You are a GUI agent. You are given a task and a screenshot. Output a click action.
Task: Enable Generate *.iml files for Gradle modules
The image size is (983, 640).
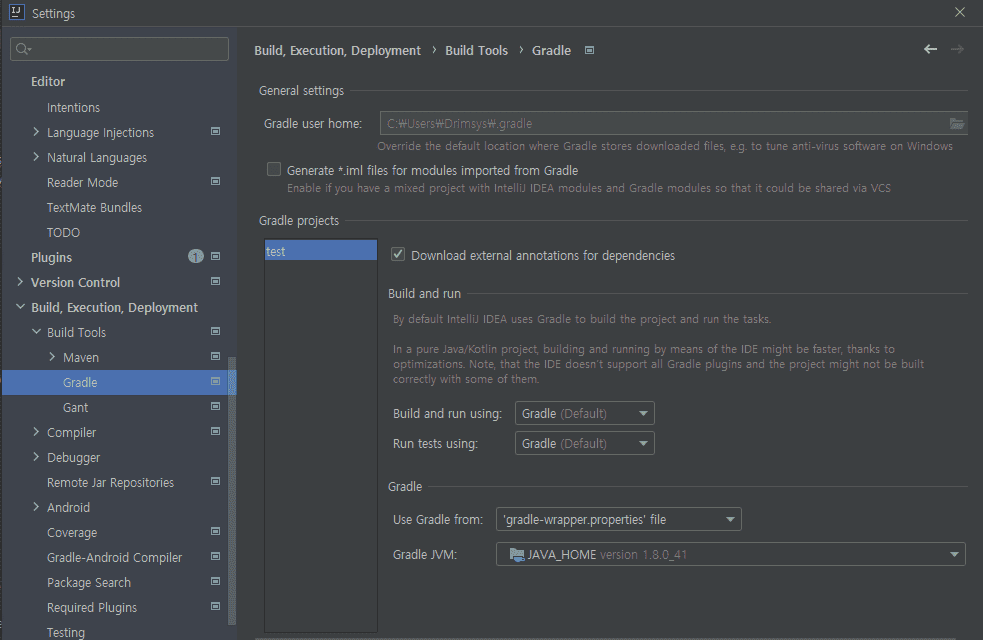click(x=274, y=170)
